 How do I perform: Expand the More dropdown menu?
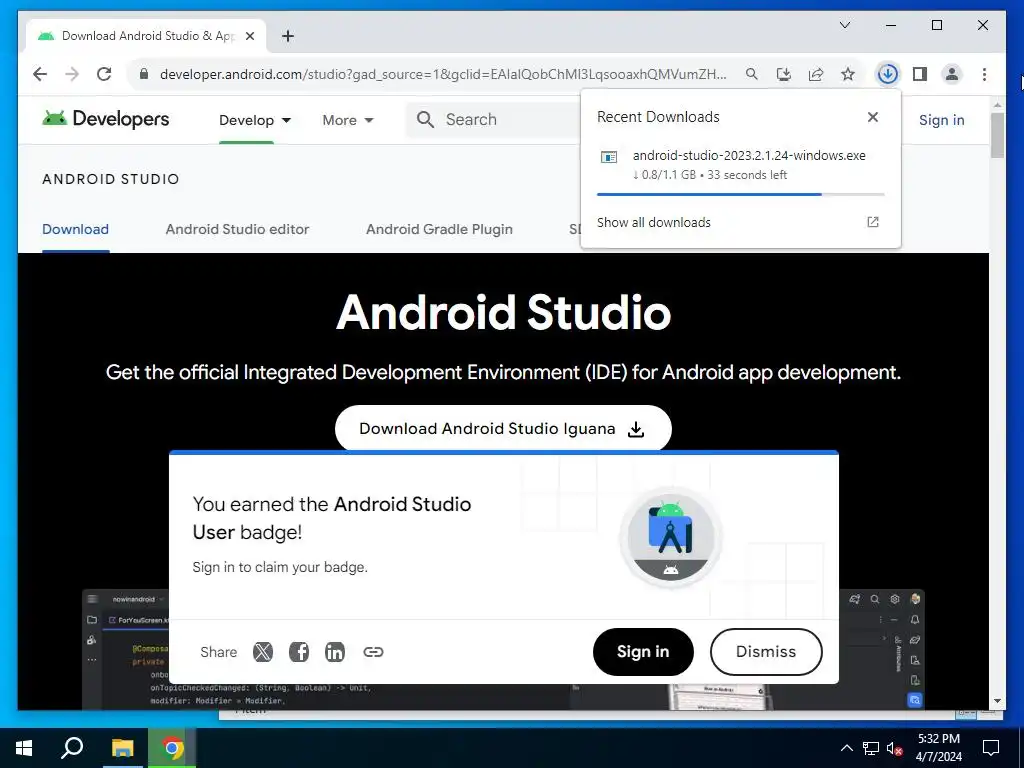(x=347, y=120)
